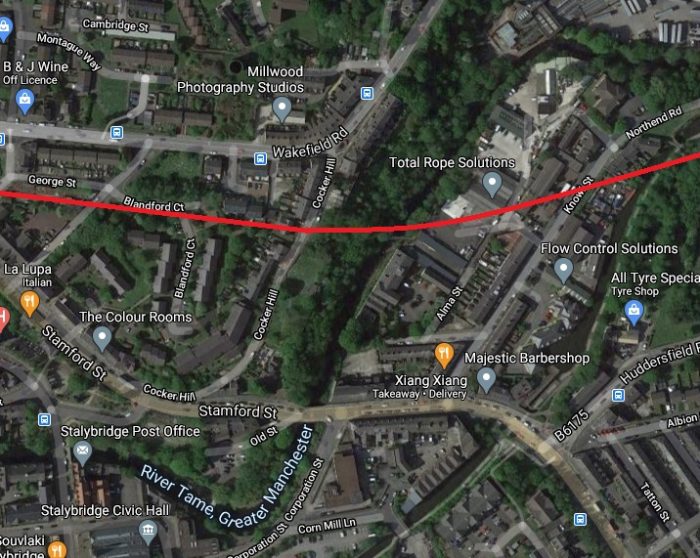Select the B & J Wine shop marker
Viewport: 700px width, 558px height.
(25, 101)
